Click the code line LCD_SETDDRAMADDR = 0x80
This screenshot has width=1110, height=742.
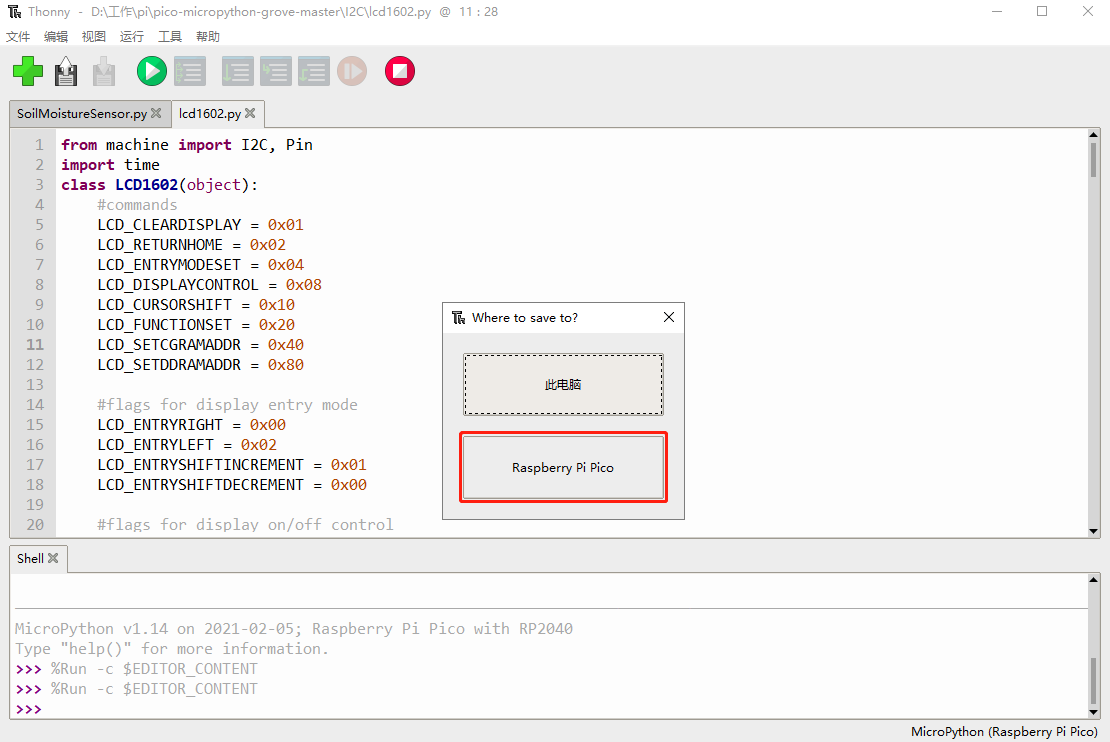click(200, 365)
